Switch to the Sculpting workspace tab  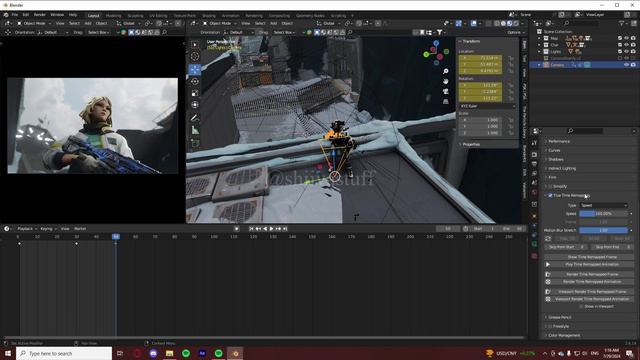(135, 16)
